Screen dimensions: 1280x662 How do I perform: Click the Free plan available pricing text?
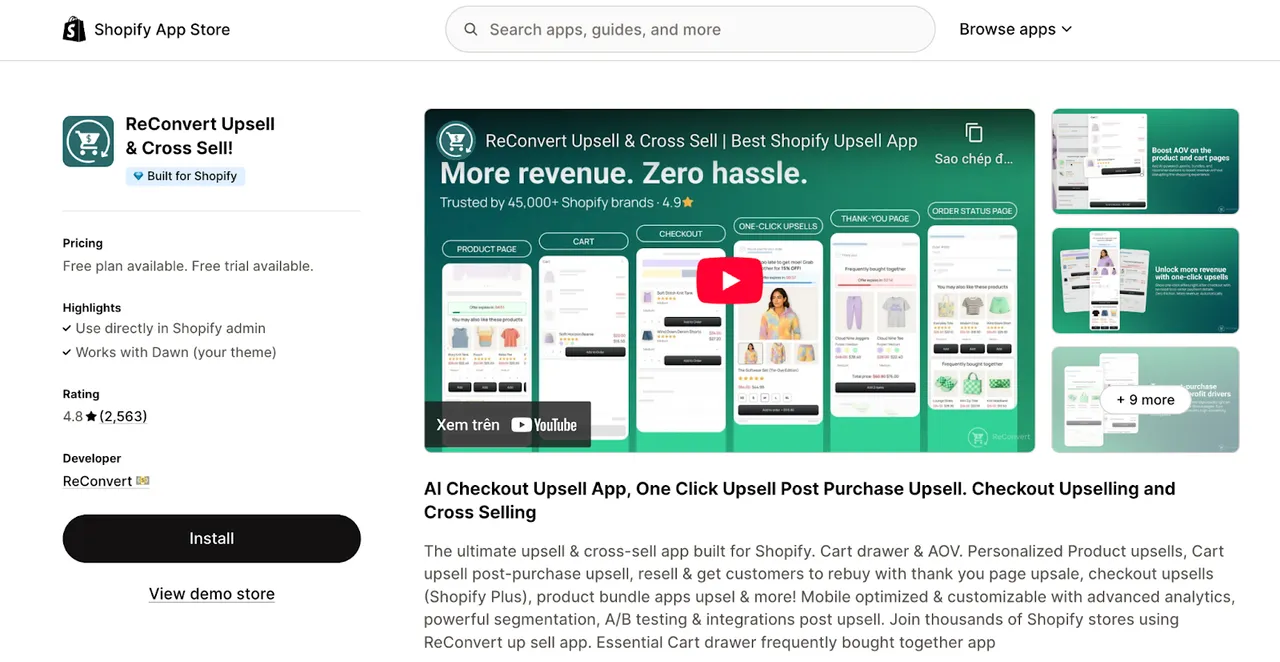coord(188,266)
